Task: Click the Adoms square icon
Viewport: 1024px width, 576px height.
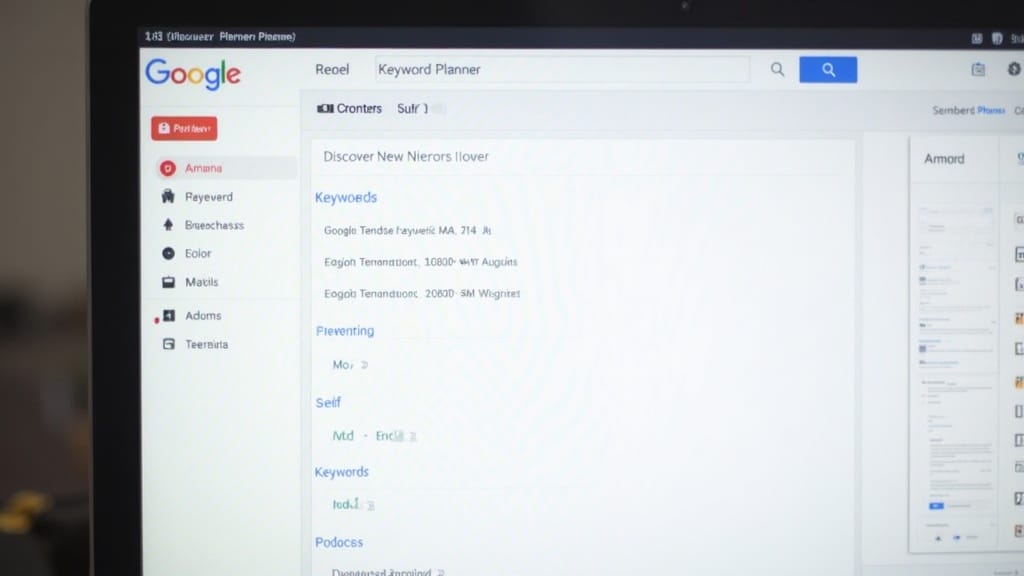Action: tap(168, 315)
